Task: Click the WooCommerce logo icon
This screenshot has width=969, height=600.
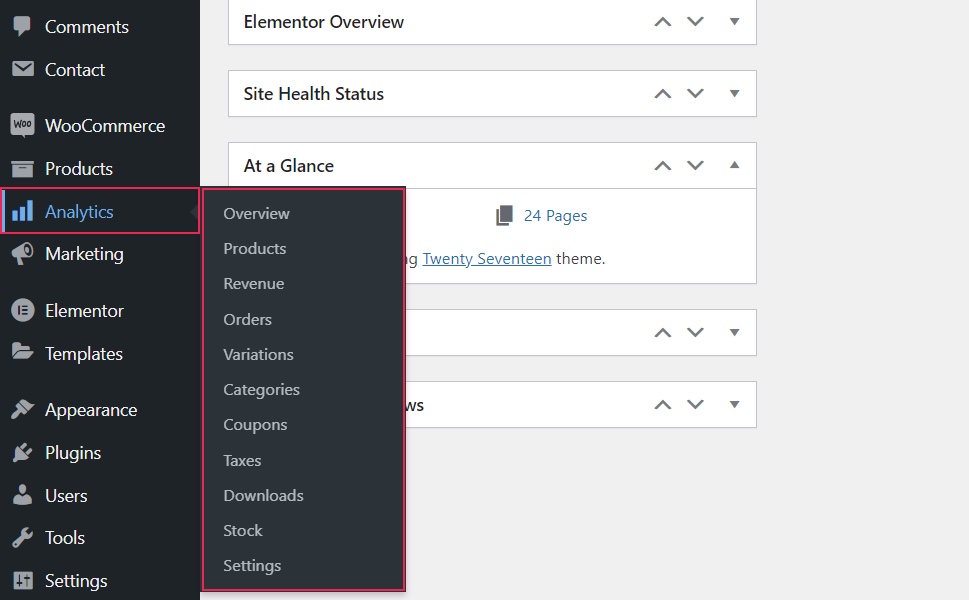Action: [22, 126]
